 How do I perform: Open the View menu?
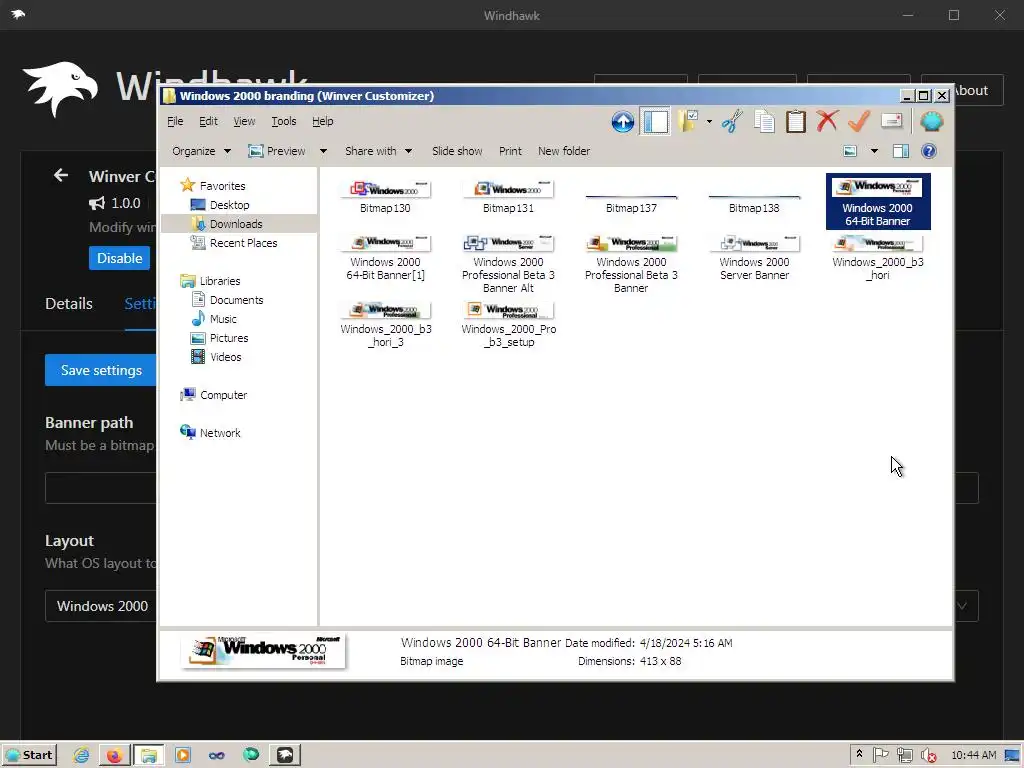point(244,121)
